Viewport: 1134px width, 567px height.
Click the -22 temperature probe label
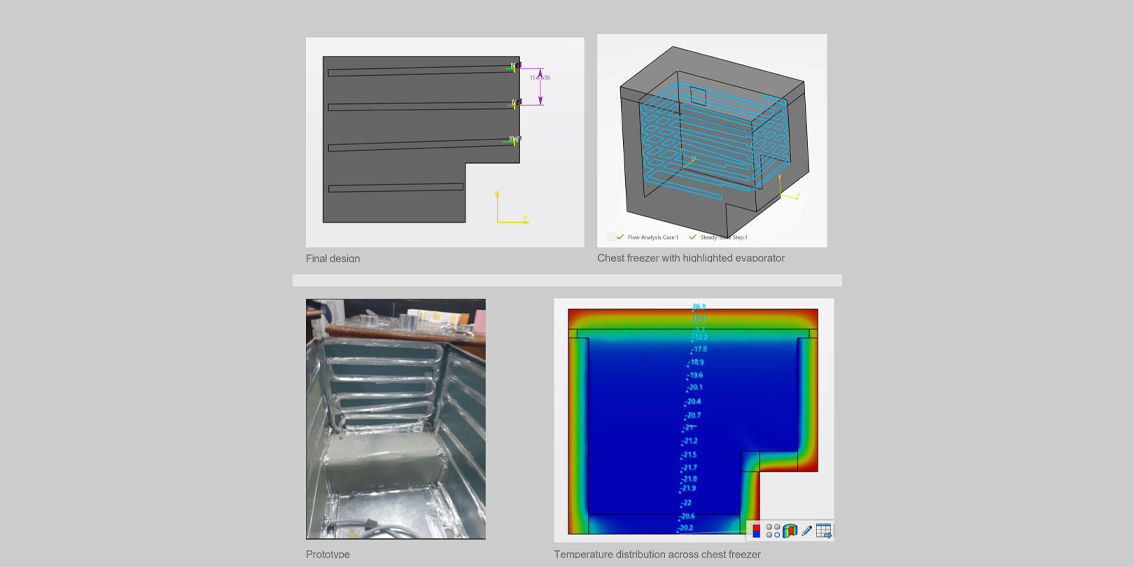tap(687, 503)
